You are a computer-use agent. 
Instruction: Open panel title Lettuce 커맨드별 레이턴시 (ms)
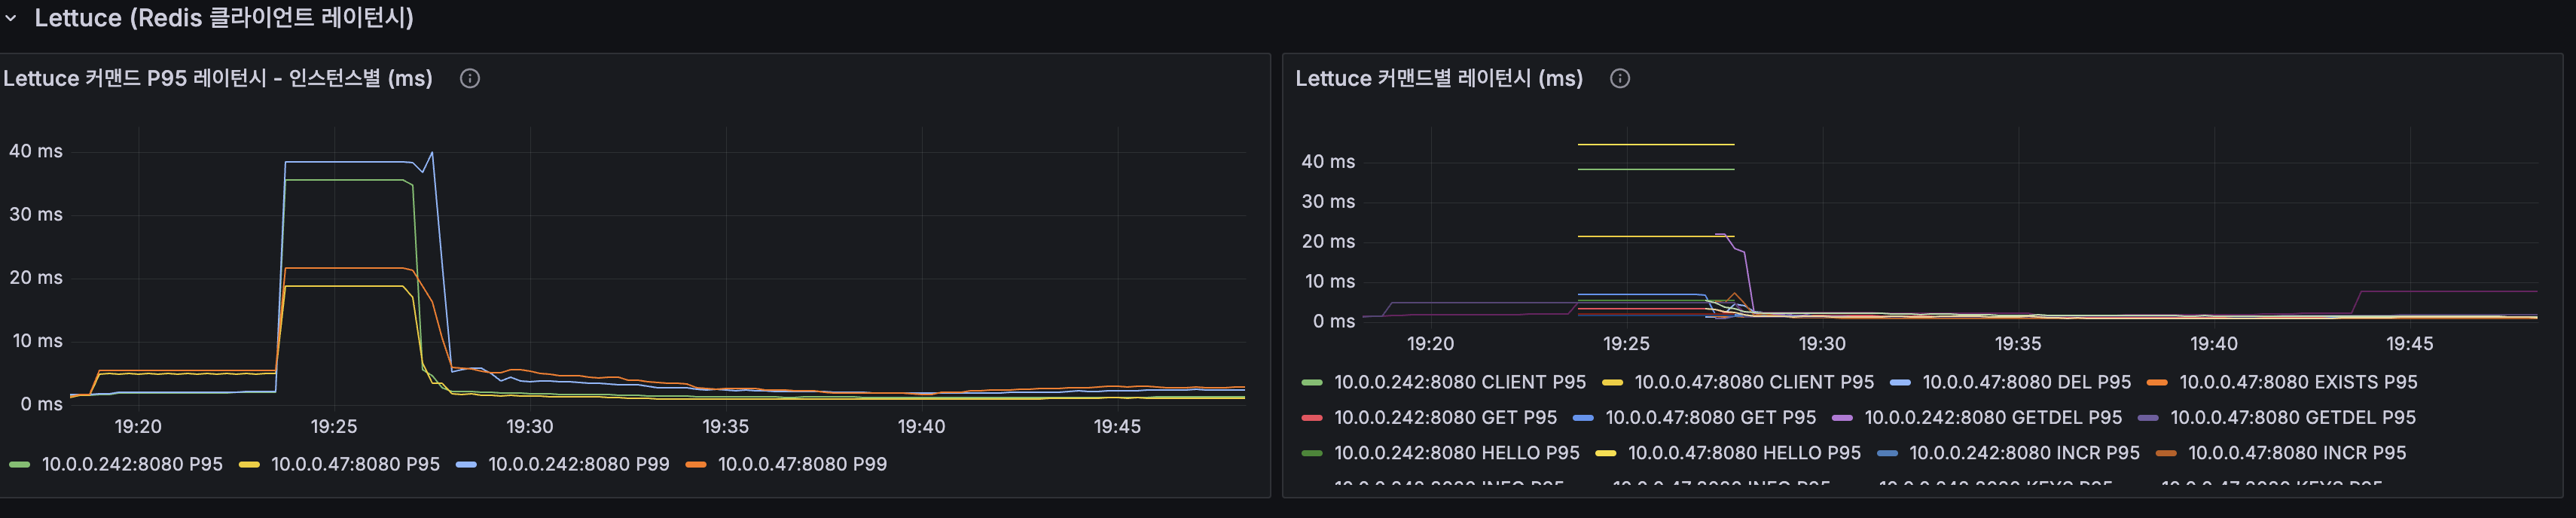click(x=1439, y=78)
